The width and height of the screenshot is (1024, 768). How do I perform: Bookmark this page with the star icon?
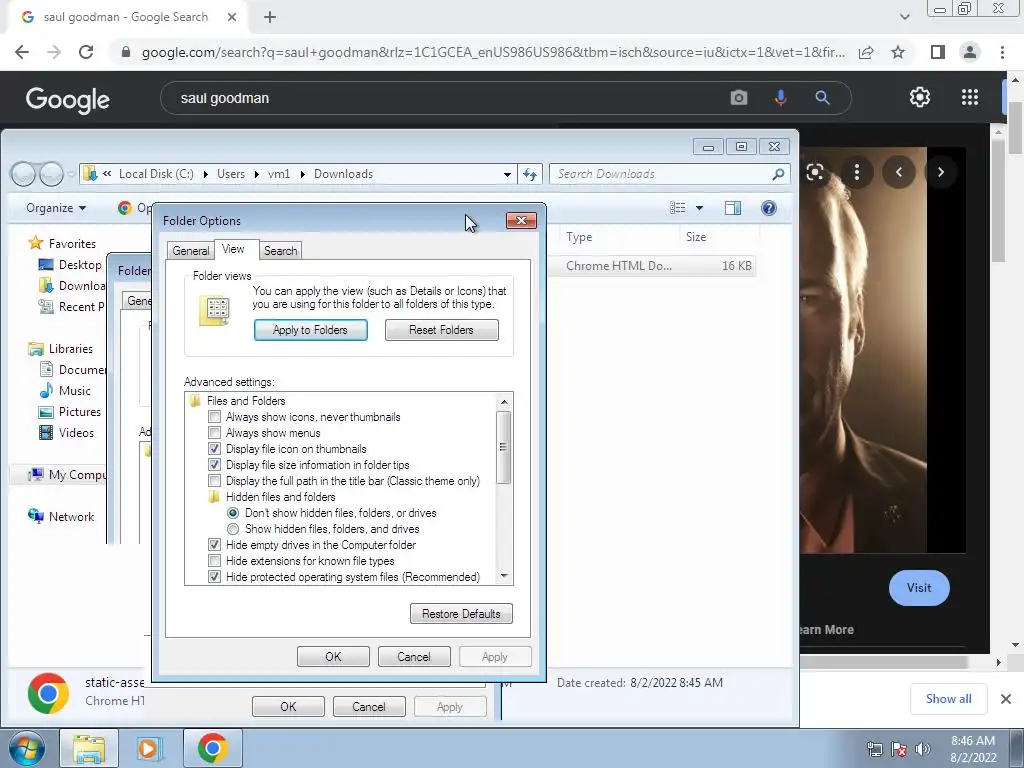(x=898, y=52)
